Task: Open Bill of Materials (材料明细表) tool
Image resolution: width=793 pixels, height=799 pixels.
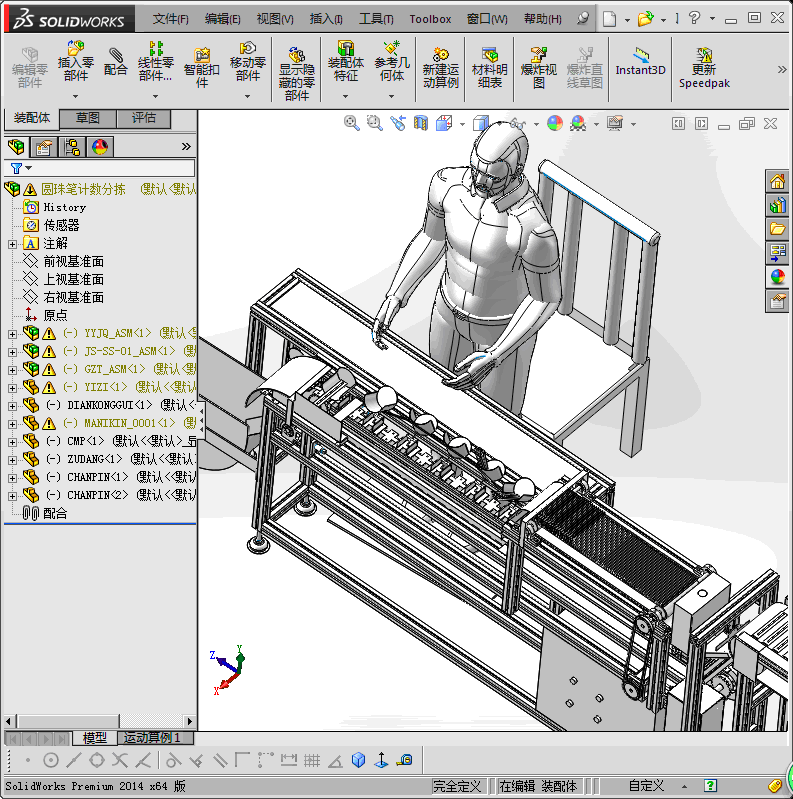Action: click(490, 67)
